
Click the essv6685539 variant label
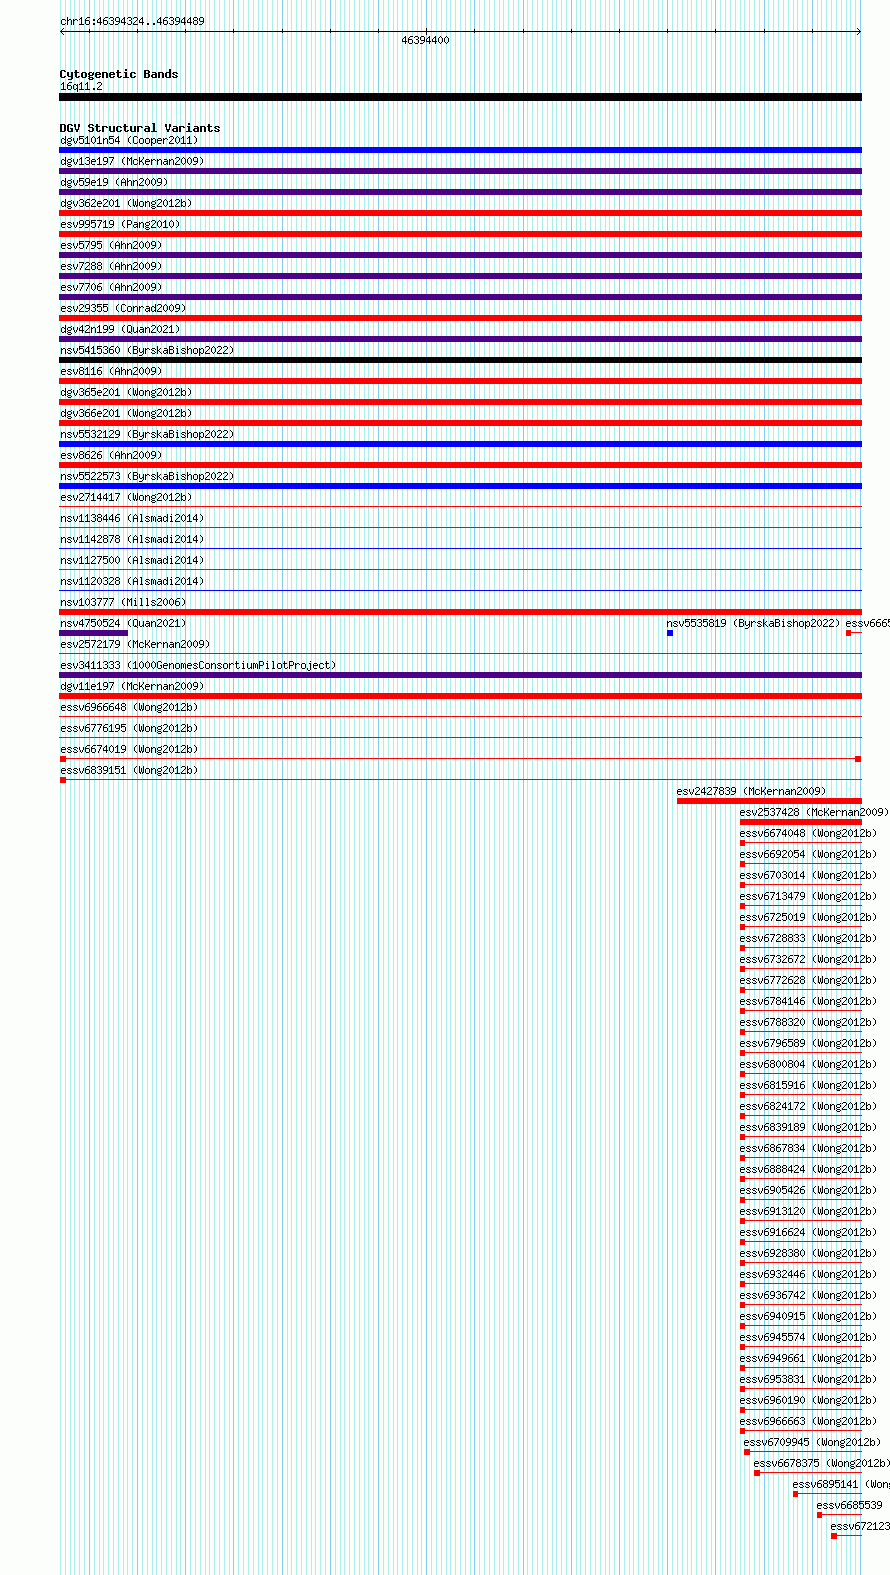(850, 1505)
